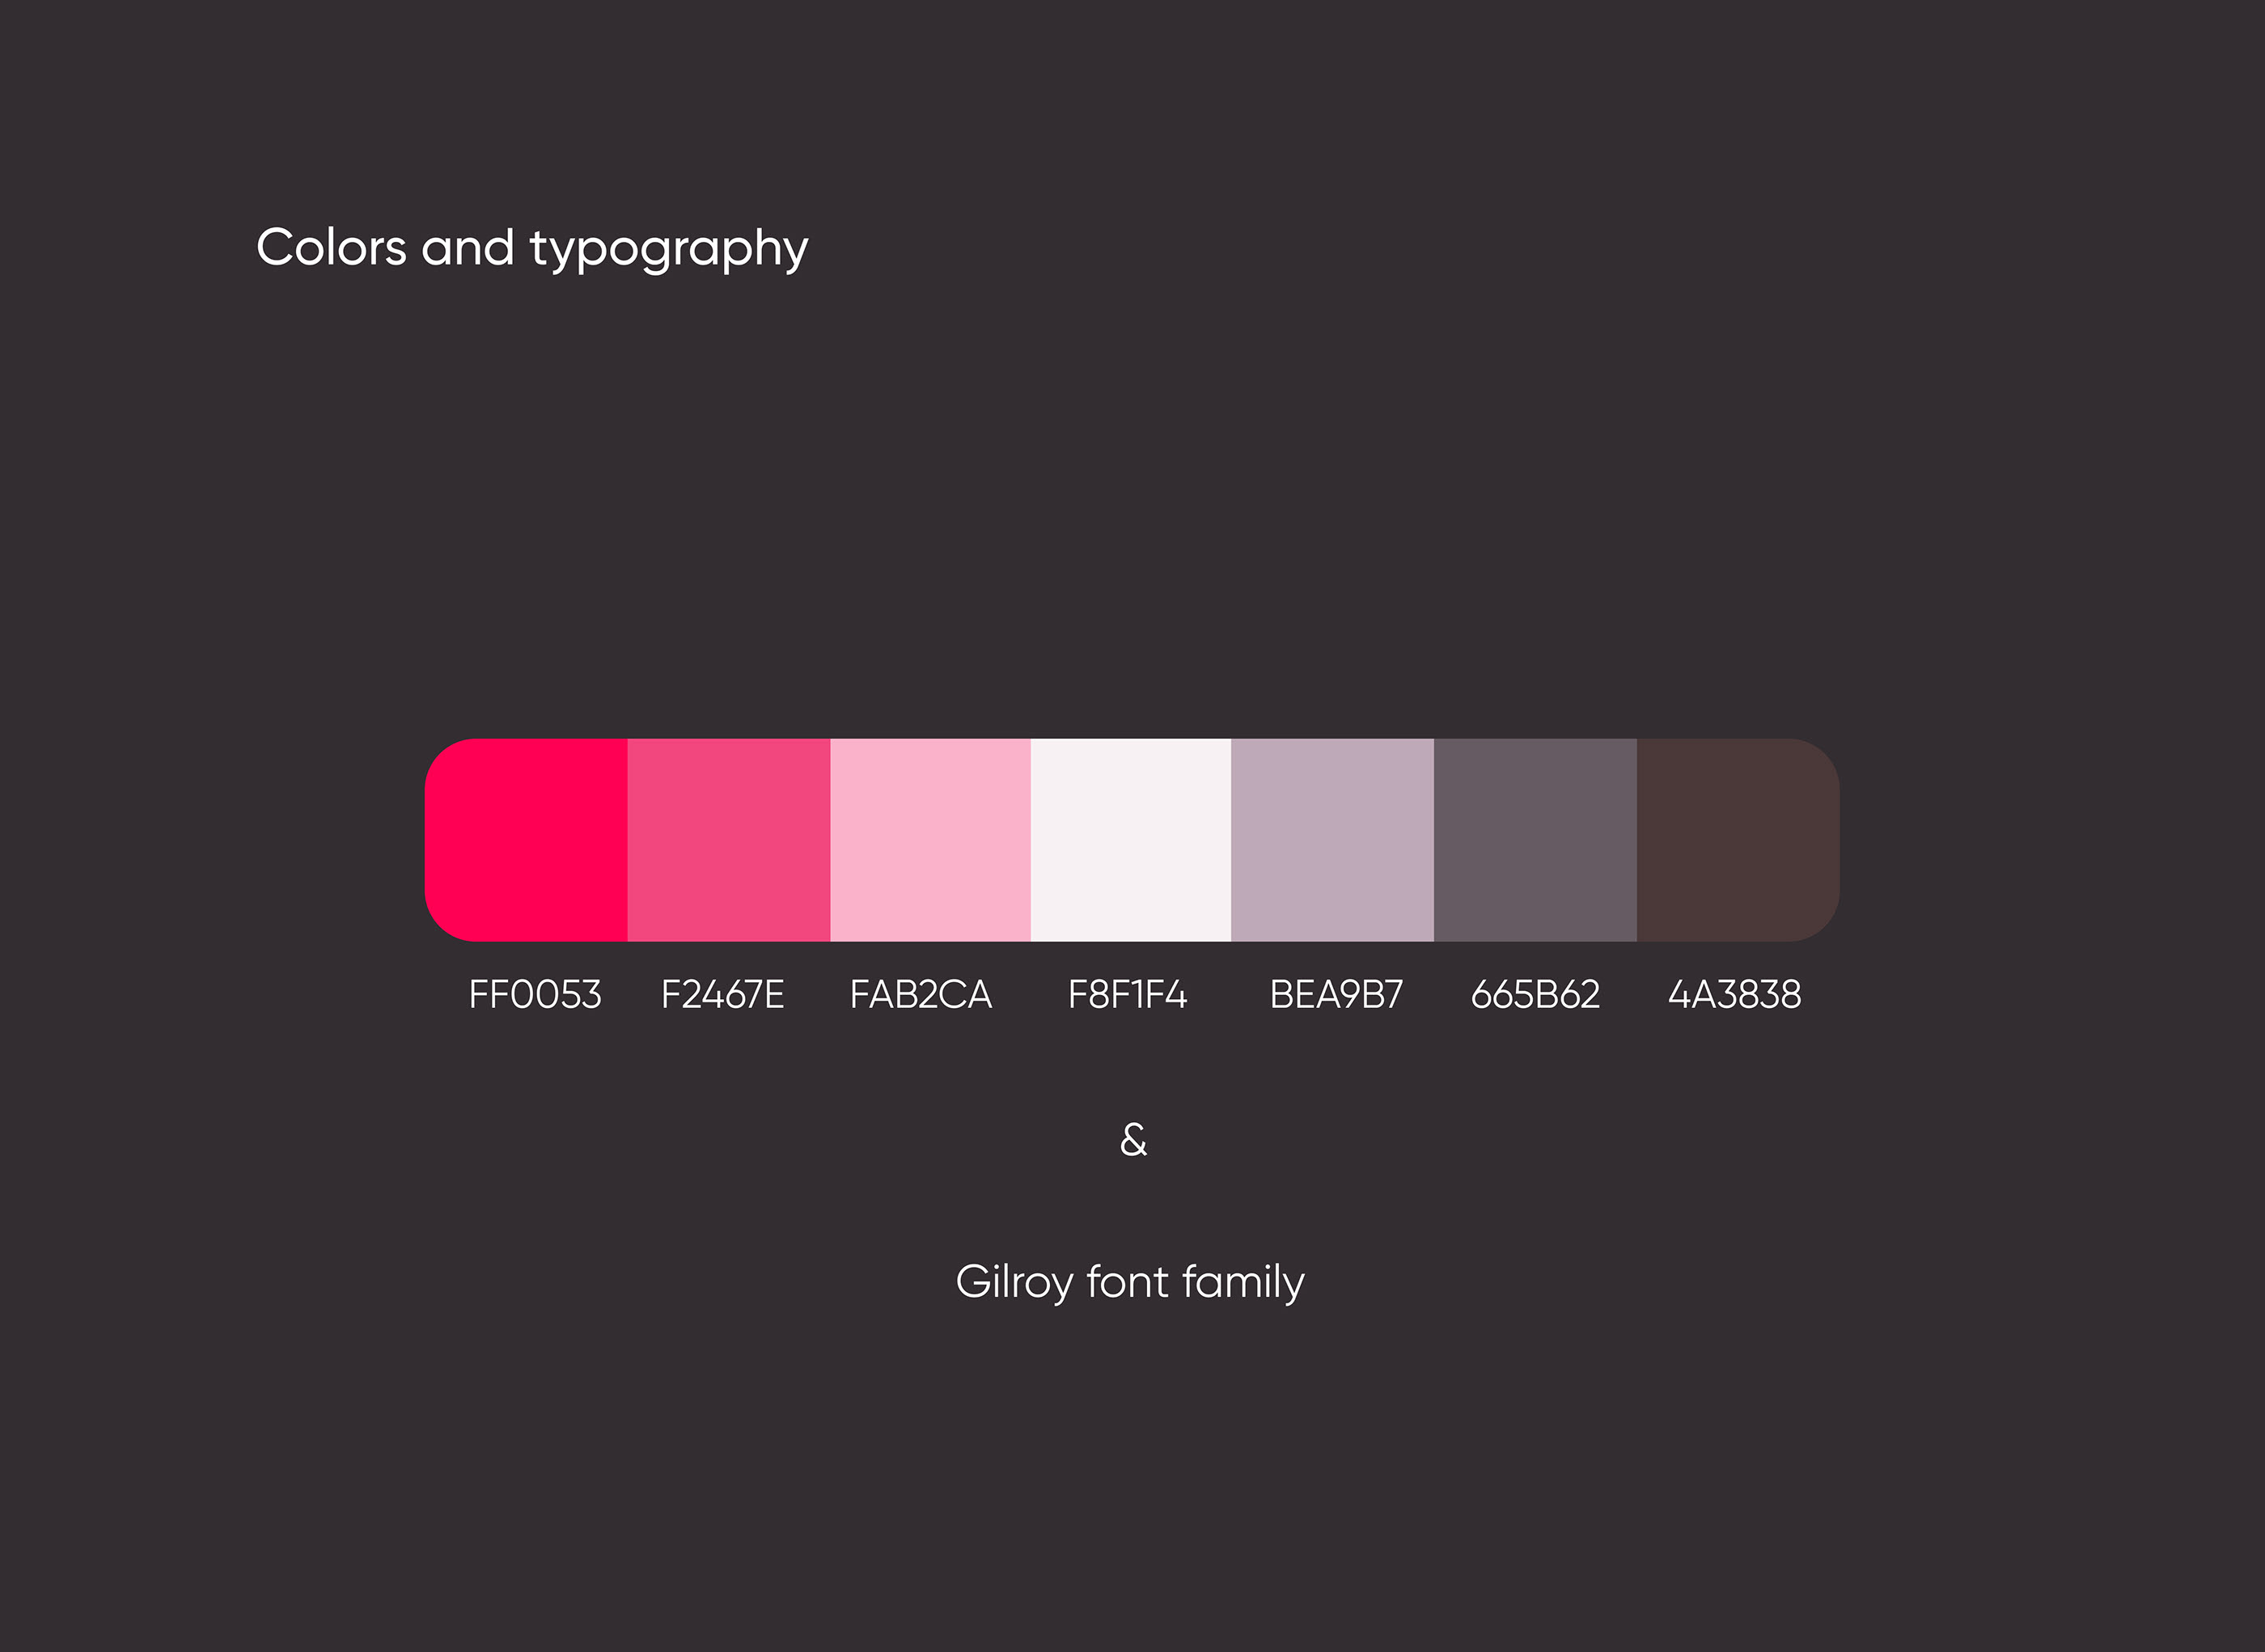Image resolution: width=2265 pixels, height=1652 pixels.
Task: Click the word "Gilroy" in the font caption
Action: coord(1013,1283)
